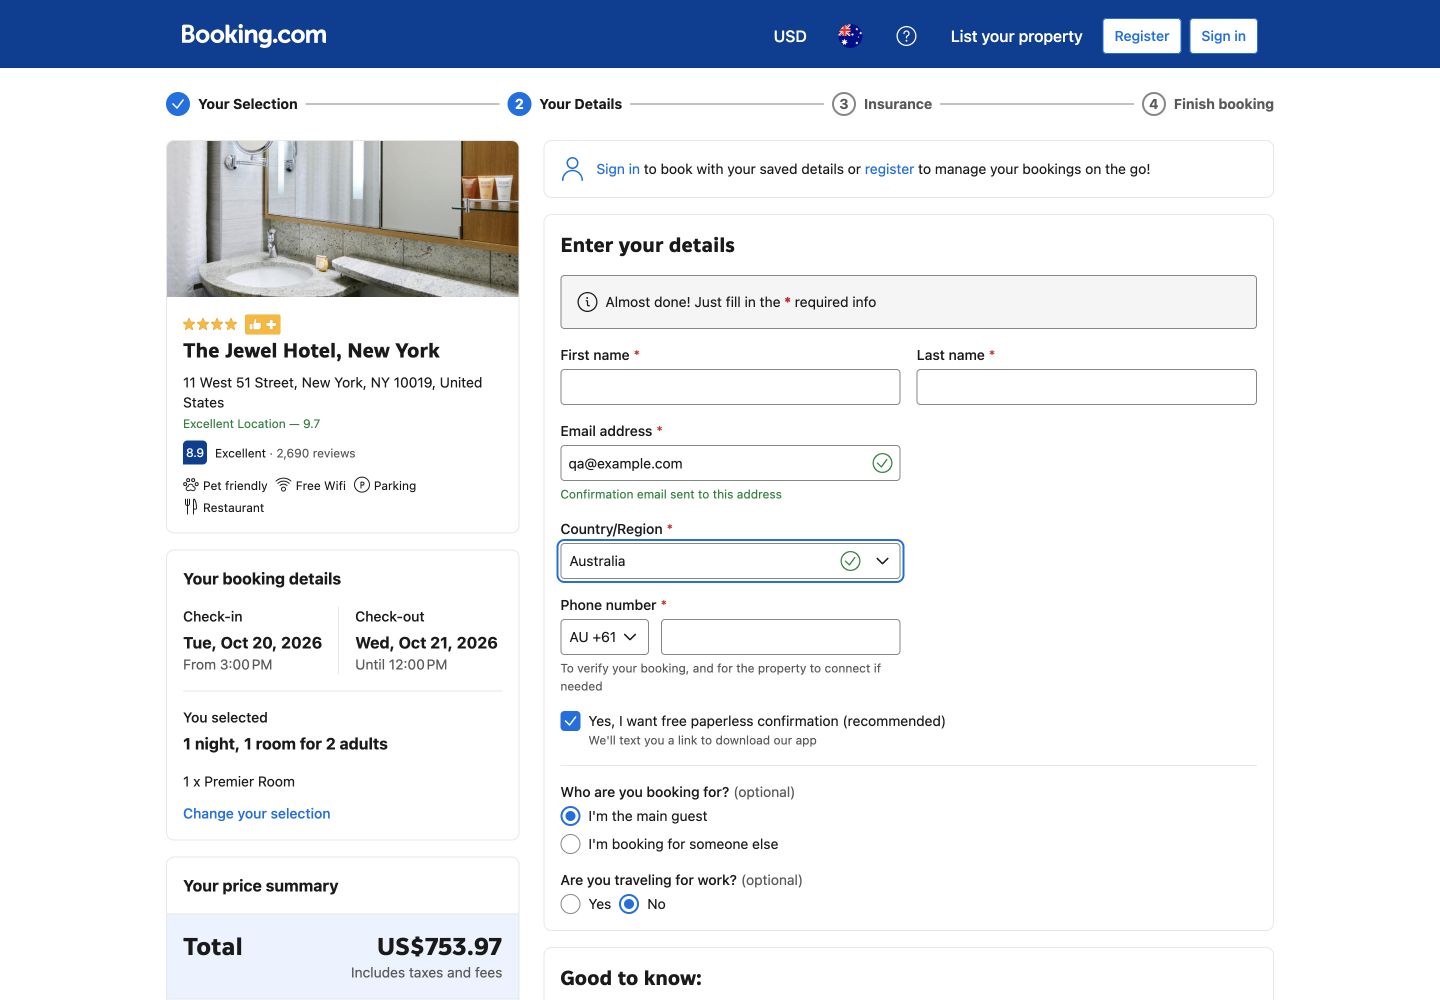Click List your property in header
1440x1000 pixels.
coord(1016,36)
